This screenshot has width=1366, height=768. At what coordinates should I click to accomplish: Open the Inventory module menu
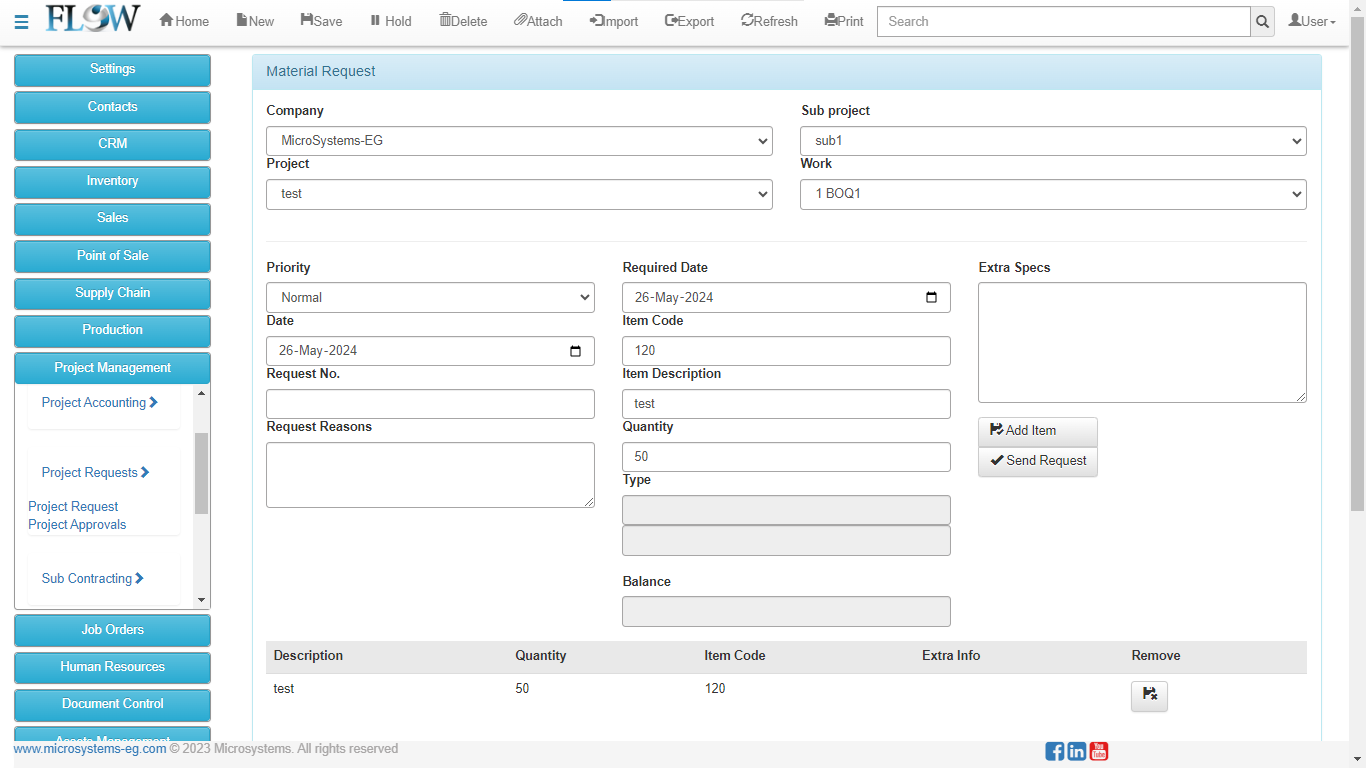pos(112,181)
